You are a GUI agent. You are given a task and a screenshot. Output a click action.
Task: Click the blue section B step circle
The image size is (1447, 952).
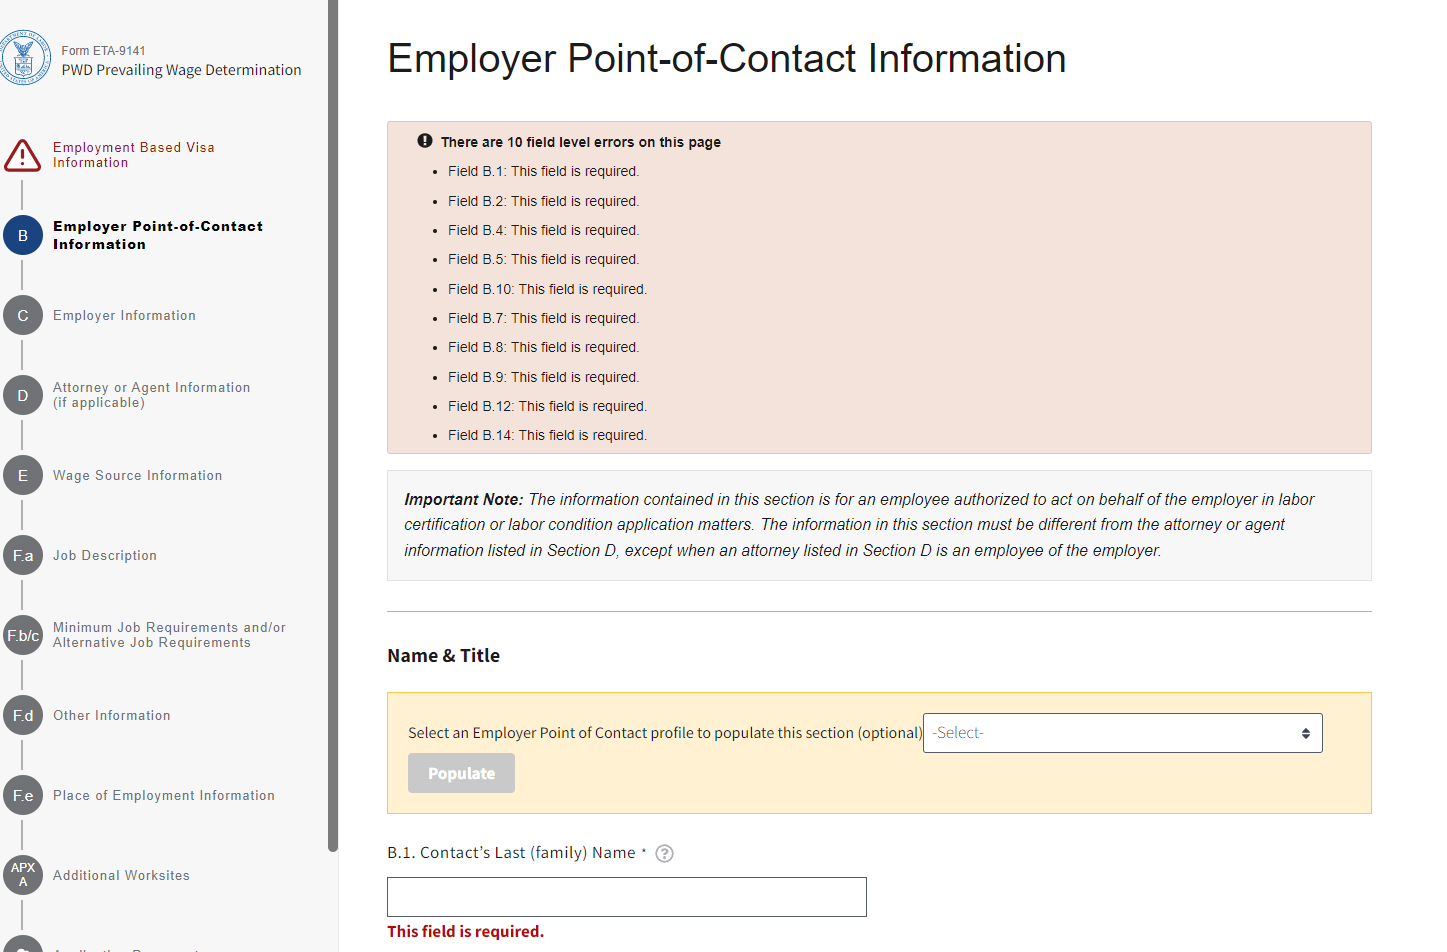(23, 236)
